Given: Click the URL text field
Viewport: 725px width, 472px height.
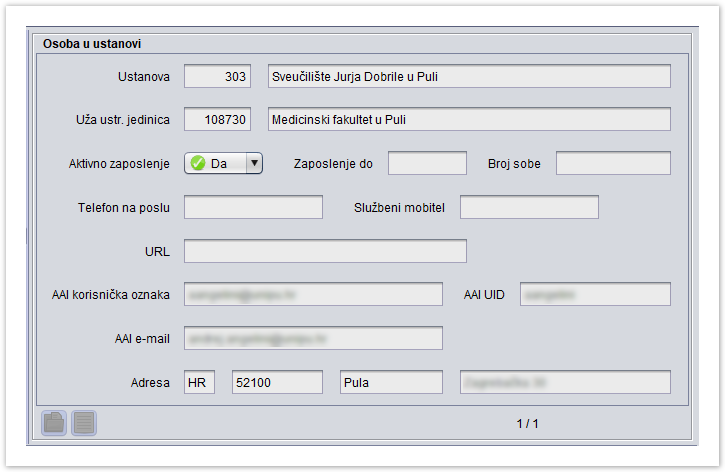Looking at the screenshot, I should coord(325,251).
